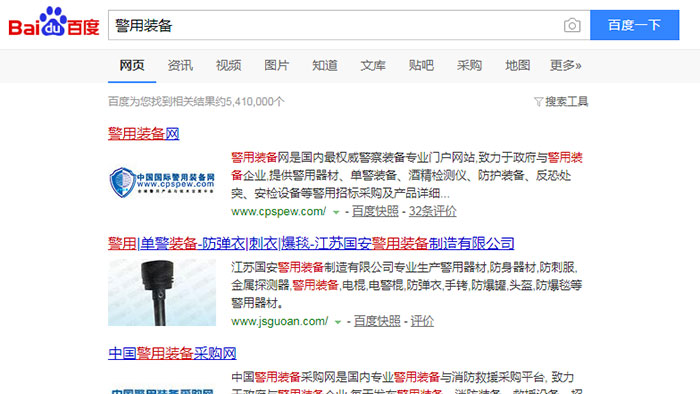Expand the green arrow beside www.jsguoan.com

pyautogui.click(x=338, y=322)
